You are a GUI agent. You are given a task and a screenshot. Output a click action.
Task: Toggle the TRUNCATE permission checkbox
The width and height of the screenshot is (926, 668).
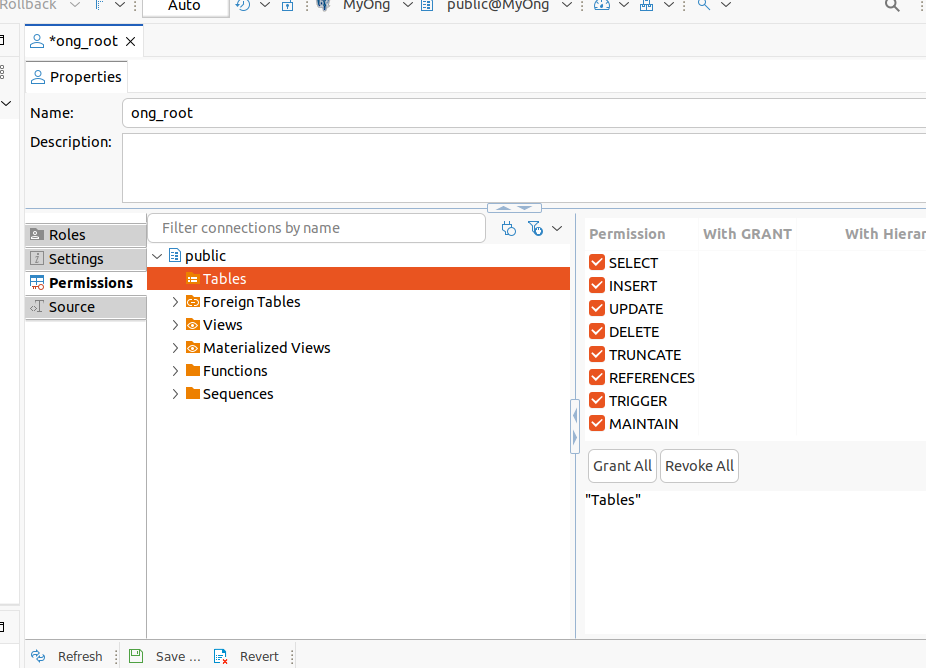(x=597, y=354)
